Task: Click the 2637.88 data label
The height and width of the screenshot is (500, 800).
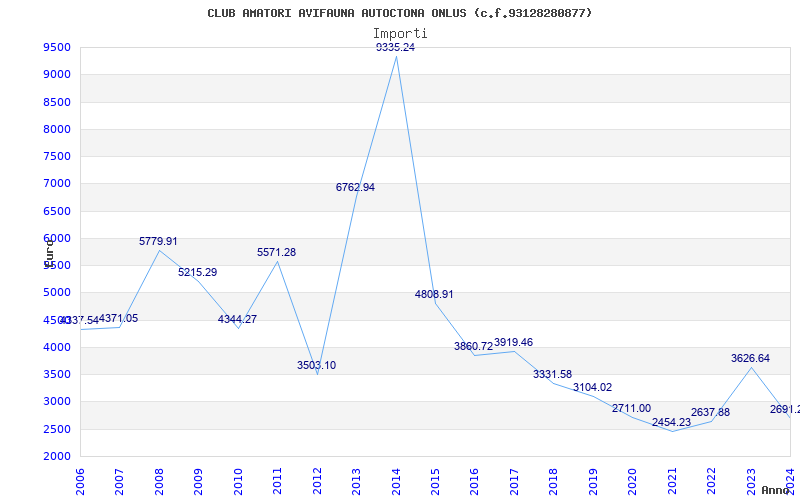Action: click(711, 412)
